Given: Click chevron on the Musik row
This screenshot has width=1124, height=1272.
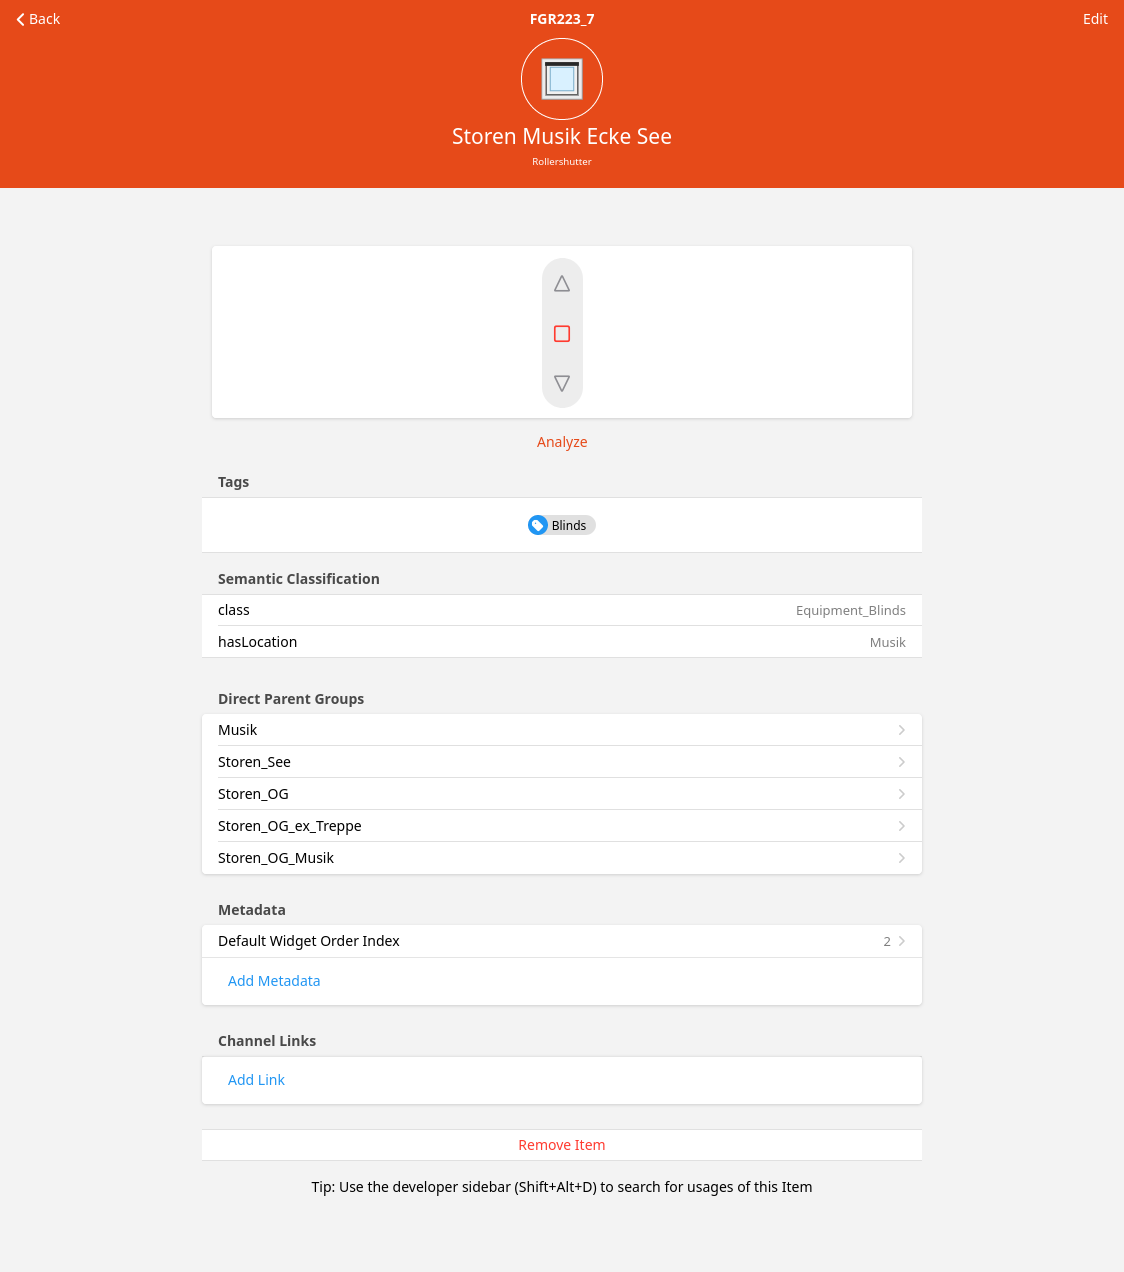Looking at the screenshot, I should pos(902,730).
